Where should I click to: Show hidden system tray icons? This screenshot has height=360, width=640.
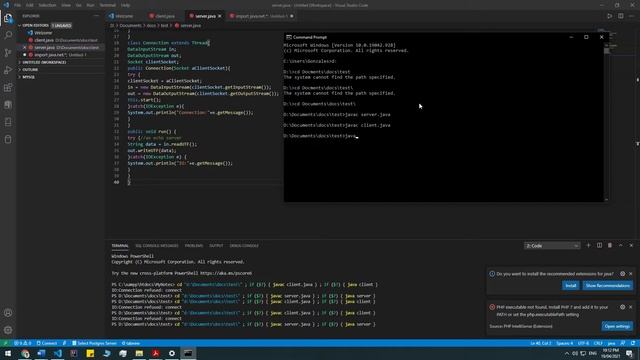click(567, 353)
